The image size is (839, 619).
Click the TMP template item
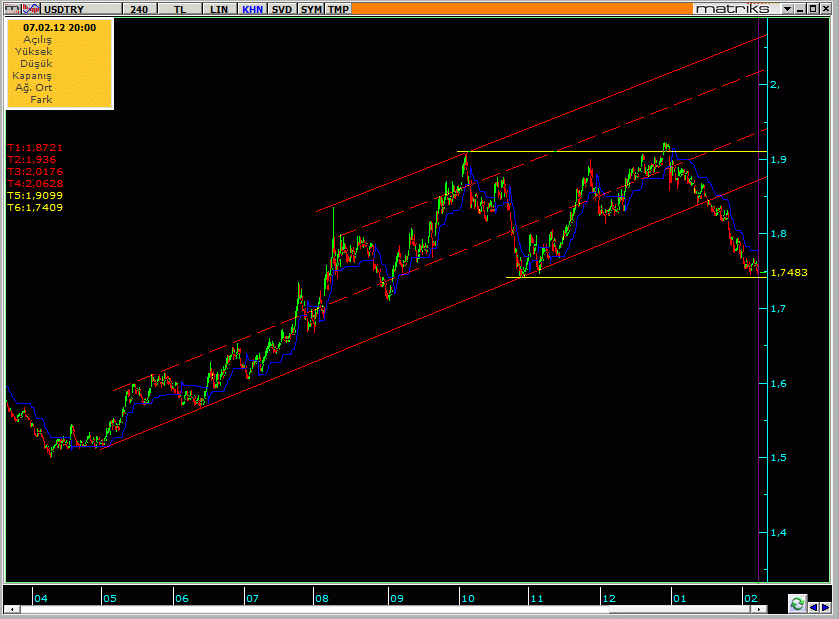[339, 9]
